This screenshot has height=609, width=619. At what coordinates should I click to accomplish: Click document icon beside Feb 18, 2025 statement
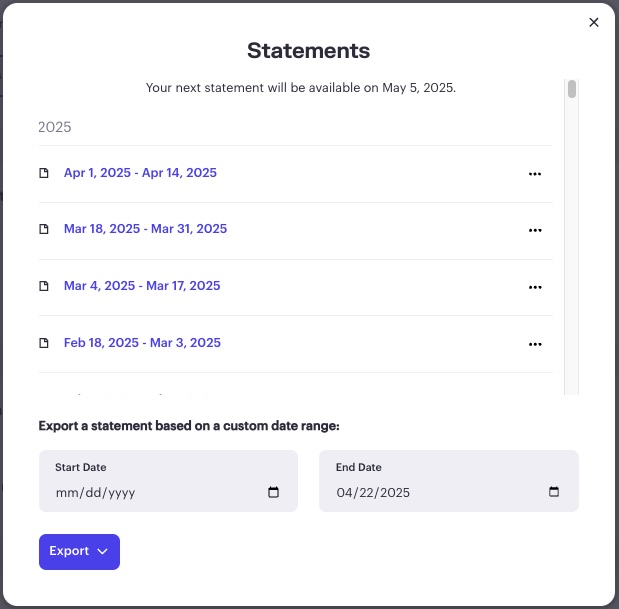click(44, 343)
